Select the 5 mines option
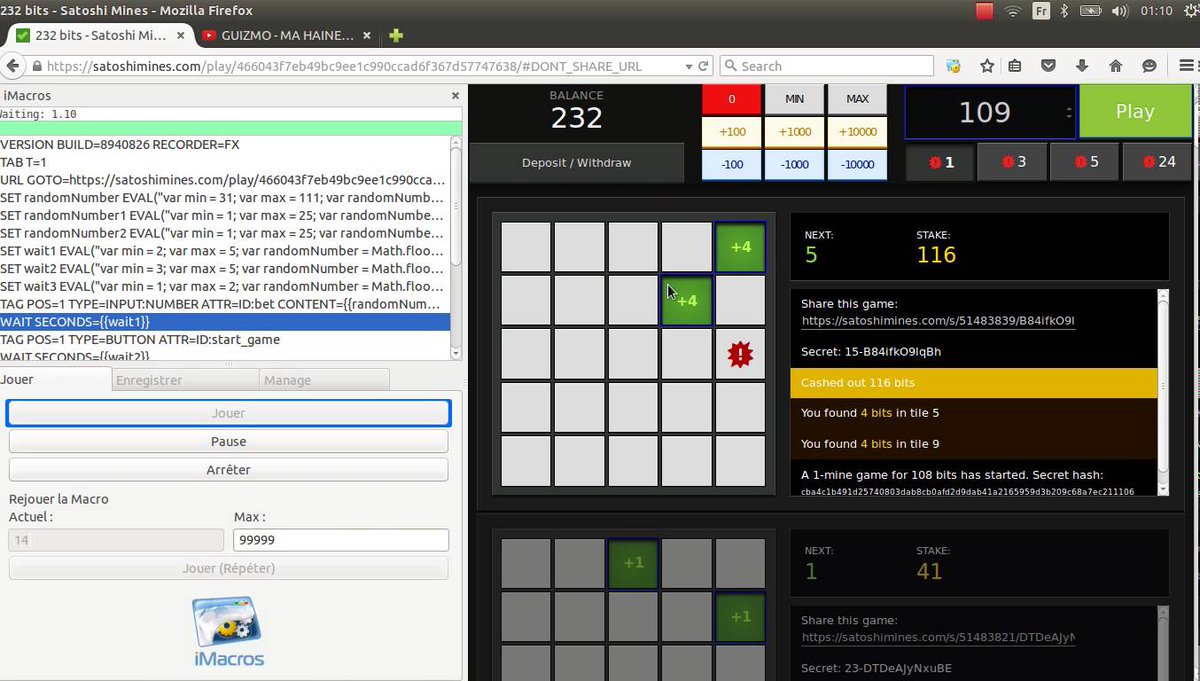The width and height of the screenshot is (1200, 681). pos(1084,161)
